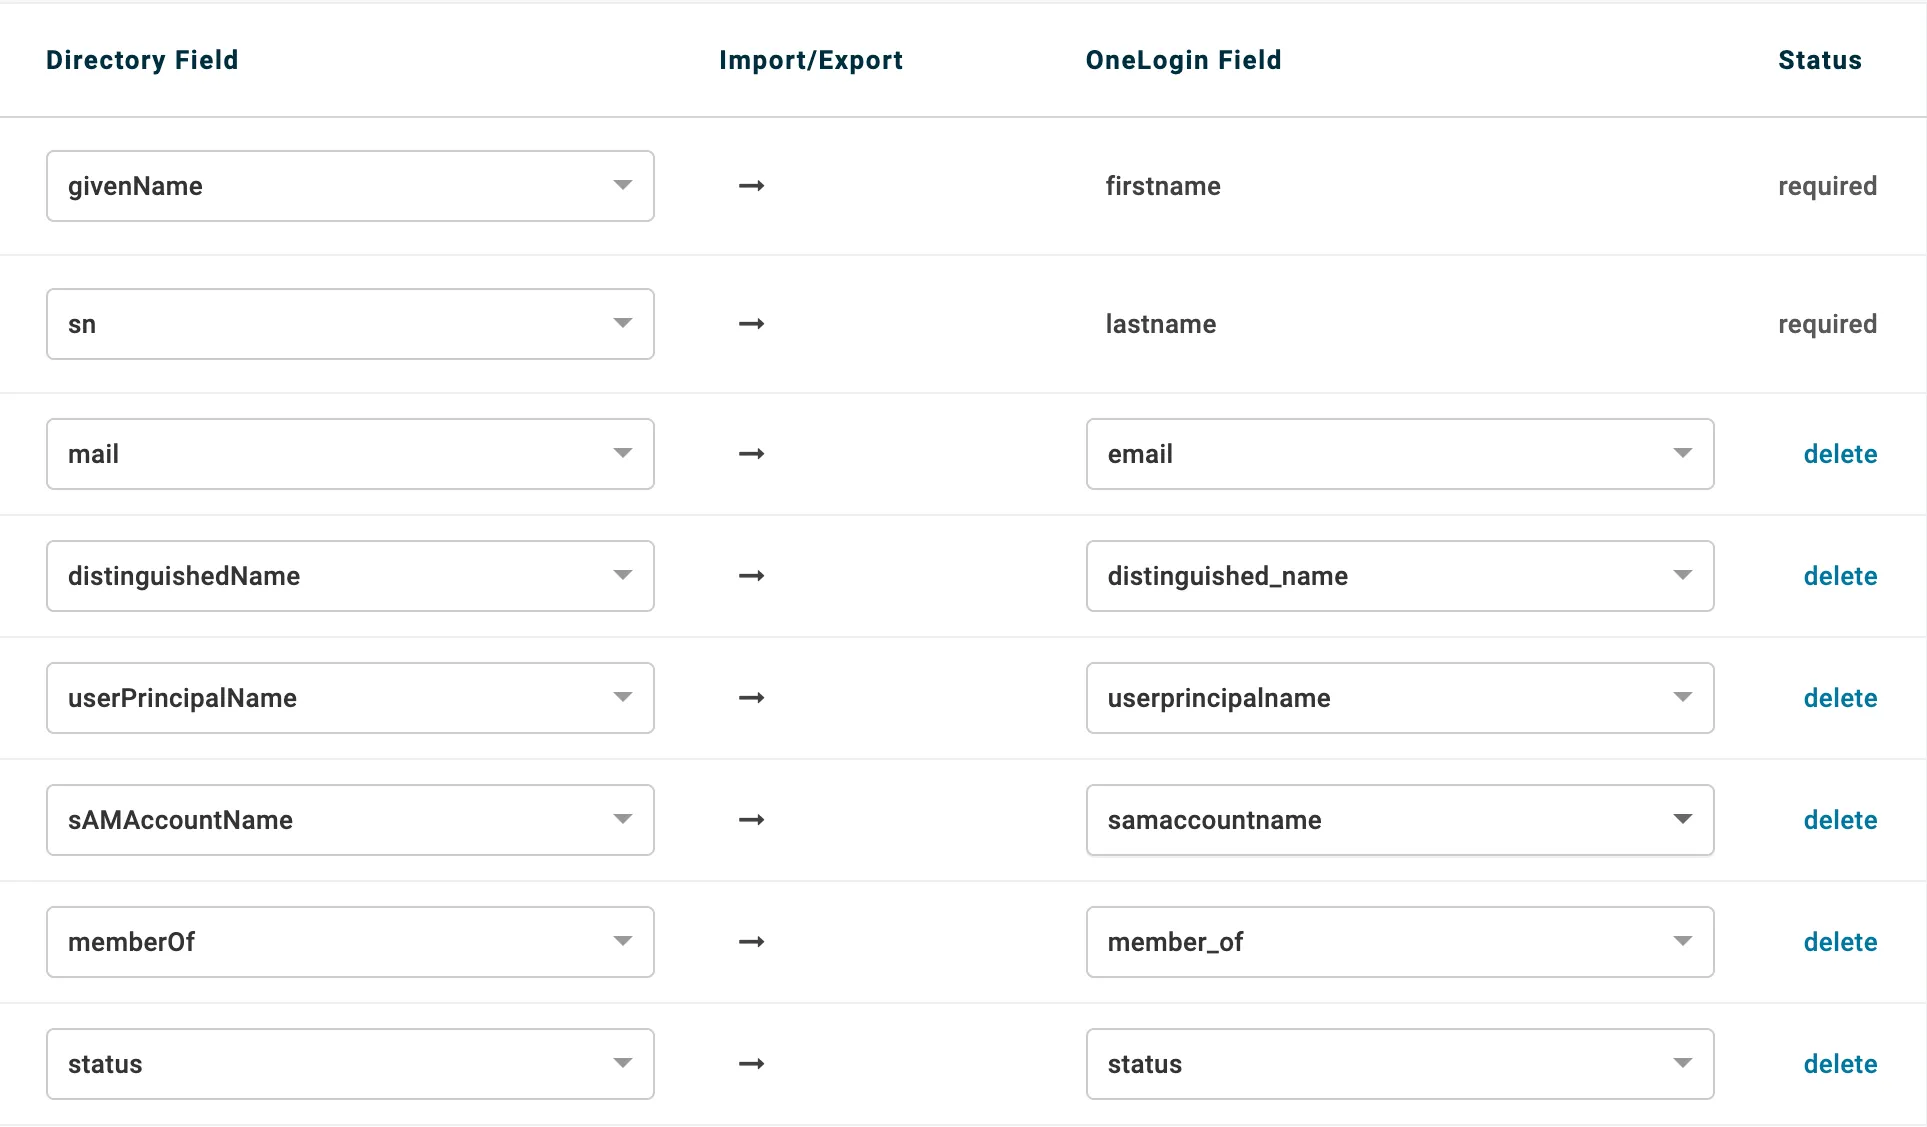Open the distinguished_name OneLogin field dropdown
Viewport: 1927px width, 1127px height.
click(1399, 576)
